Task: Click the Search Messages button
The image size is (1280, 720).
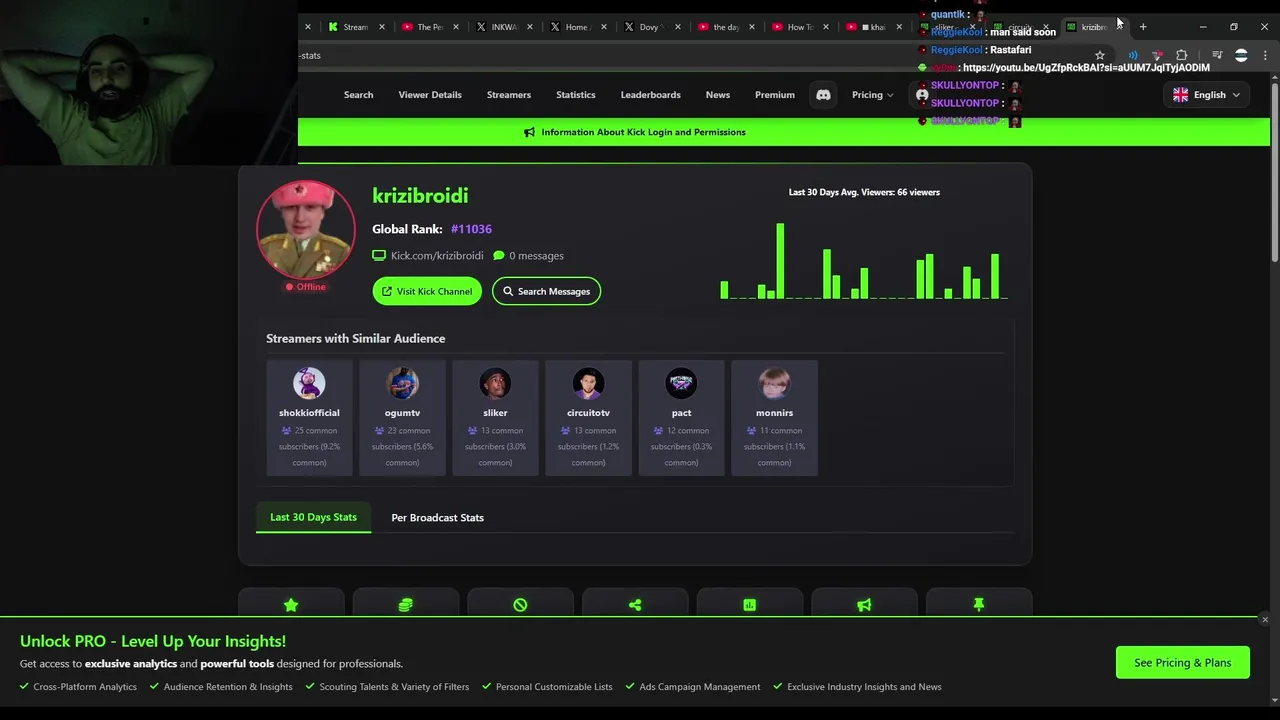Action: tap(546, 291)
